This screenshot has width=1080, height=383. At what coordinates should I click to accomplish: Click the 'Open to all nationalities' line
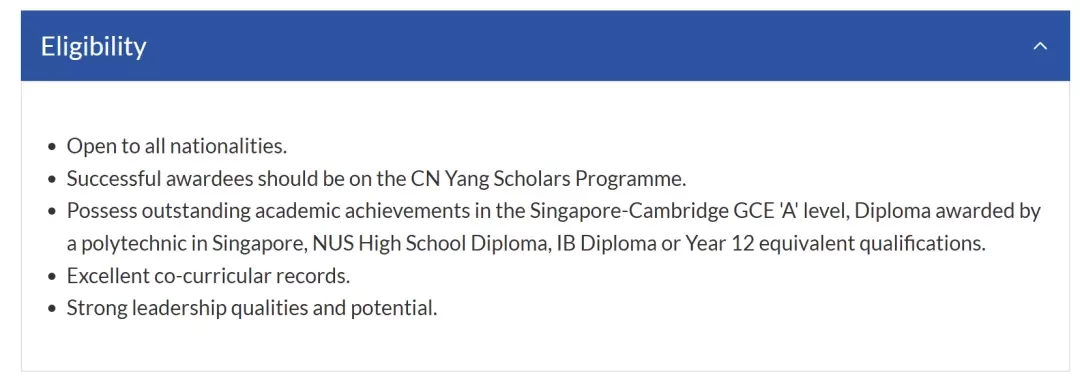tap(176, 146)
